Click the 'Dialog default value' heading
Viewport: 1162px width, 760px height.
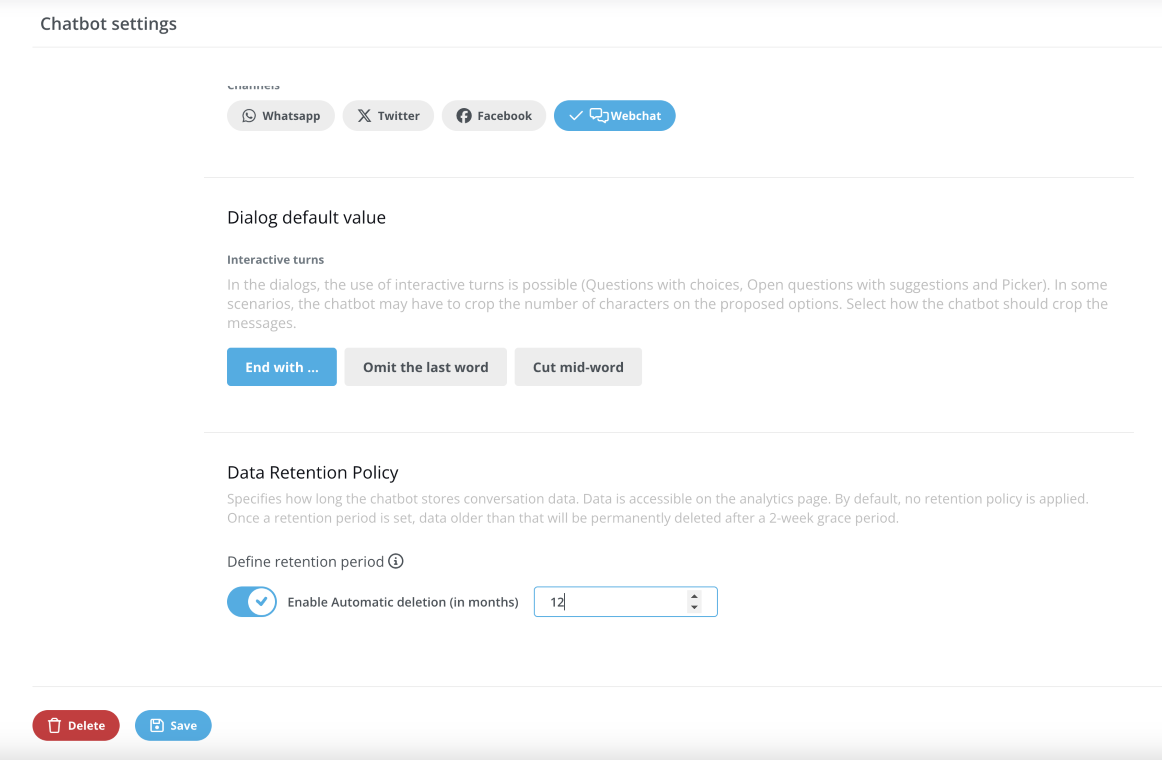click(306, 218)
